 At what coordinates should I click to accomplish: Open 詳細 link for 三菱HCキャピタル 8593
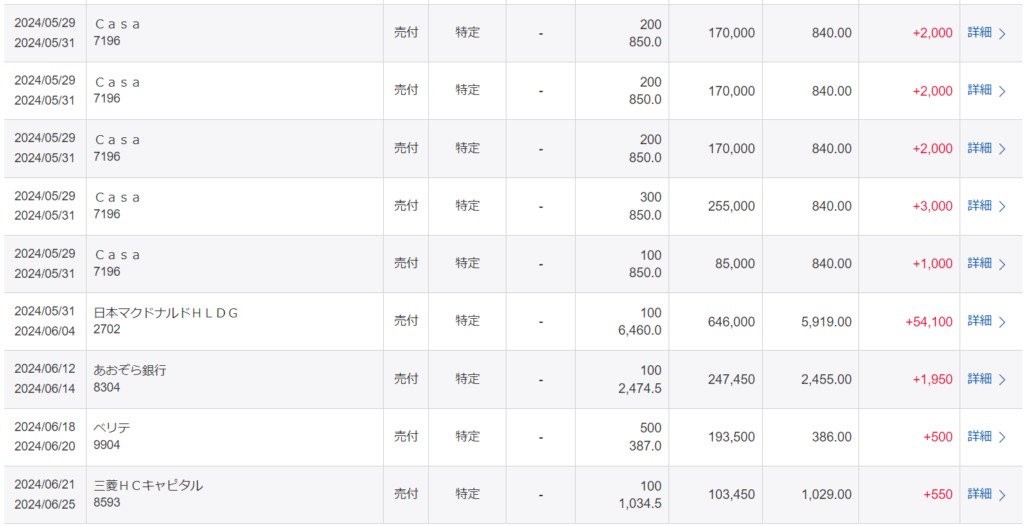[x=979, y=494]
